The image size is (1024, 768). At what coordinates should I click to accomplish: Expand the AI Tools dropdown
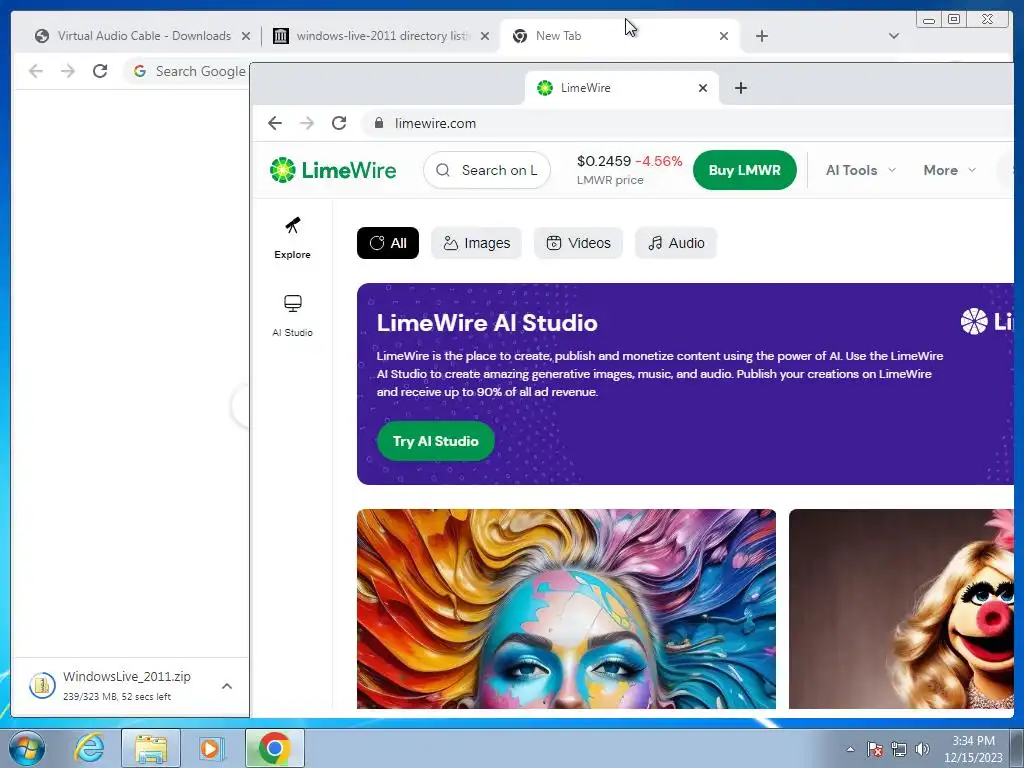(861, 170)
